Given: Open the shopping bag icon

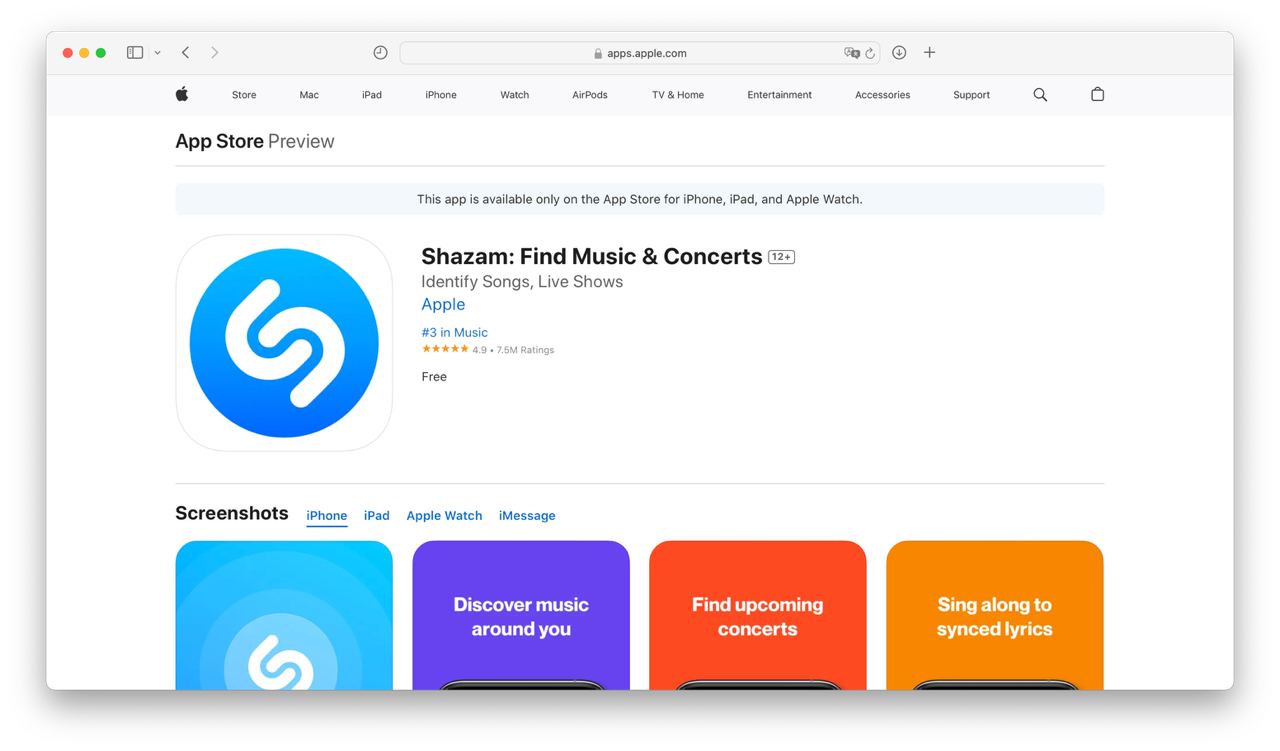Looking at the screenshot, I should pyautogui.click(x=1097, y=94).
